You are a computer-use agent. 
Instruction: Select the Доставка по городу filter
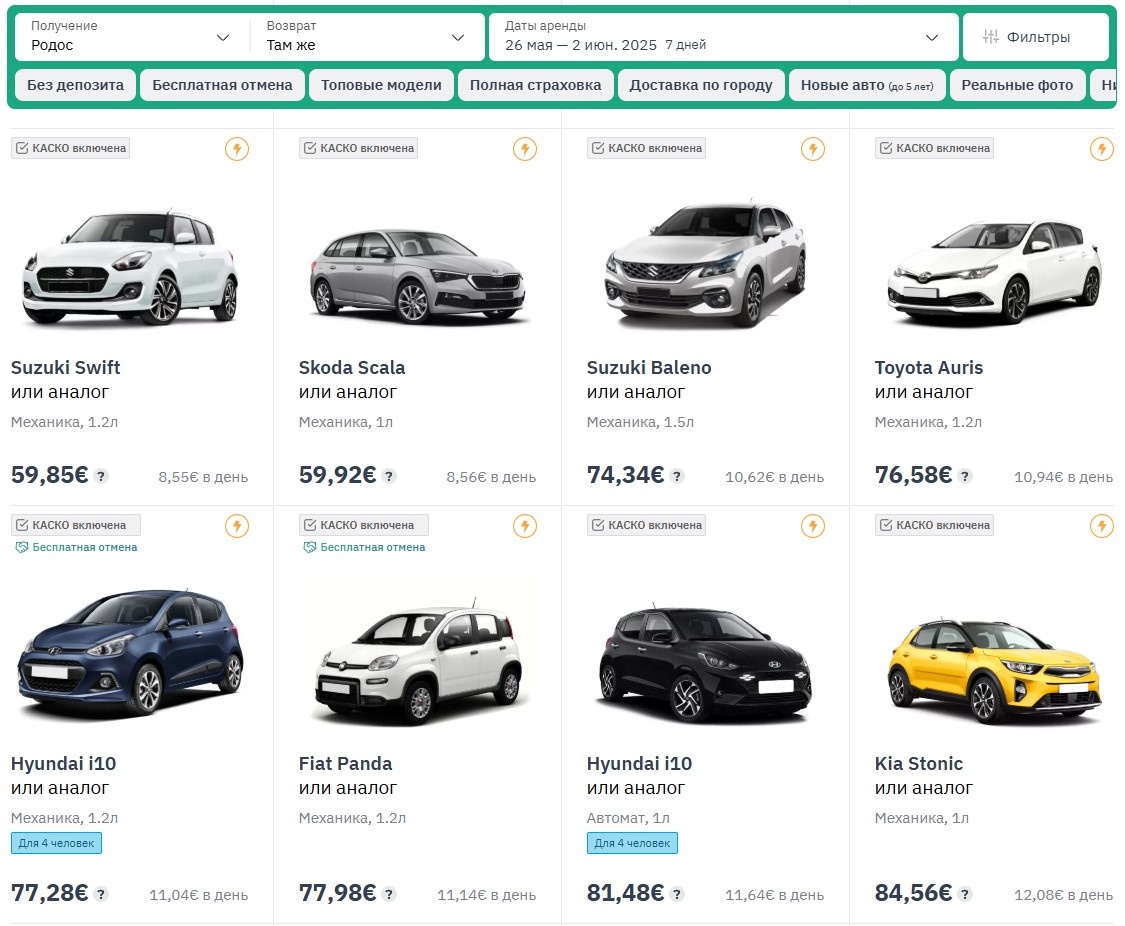tap(701, 85)
